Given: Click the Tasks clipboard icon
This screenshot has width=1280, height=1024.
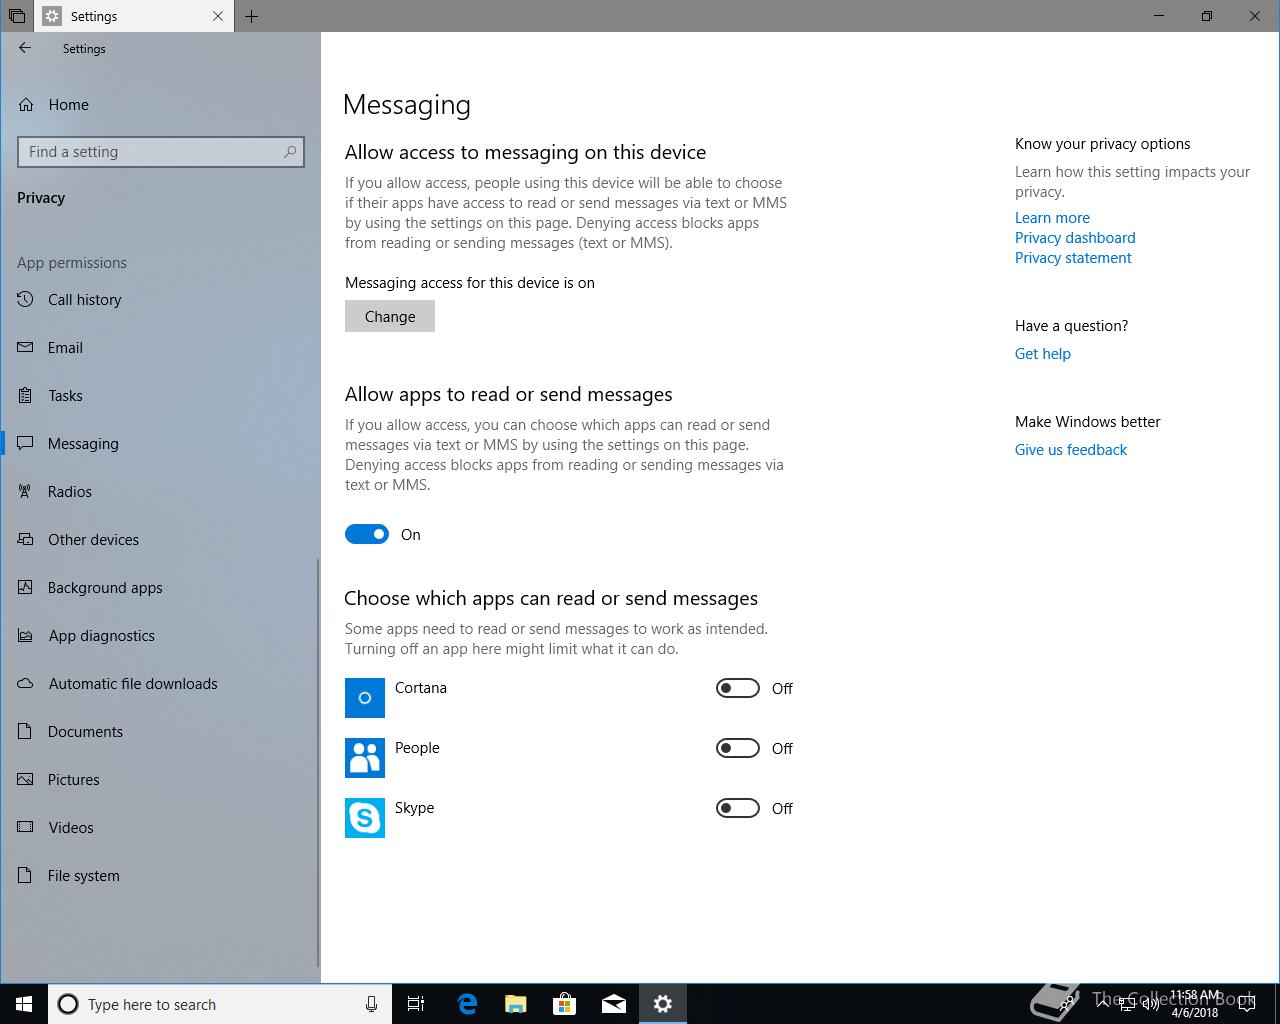Looking at the screenshot, I should click(26, 396).
